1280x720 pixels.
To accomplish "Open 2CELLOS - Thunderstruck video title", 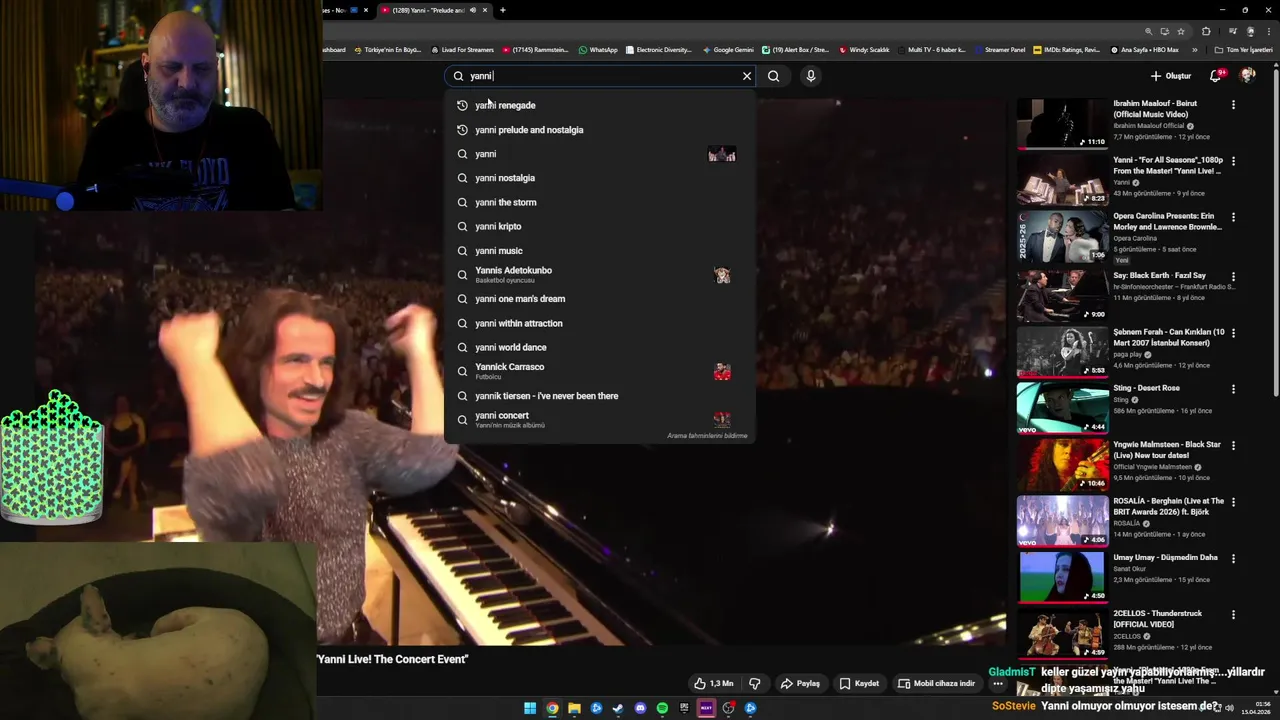I will (x=1158, y=619).
